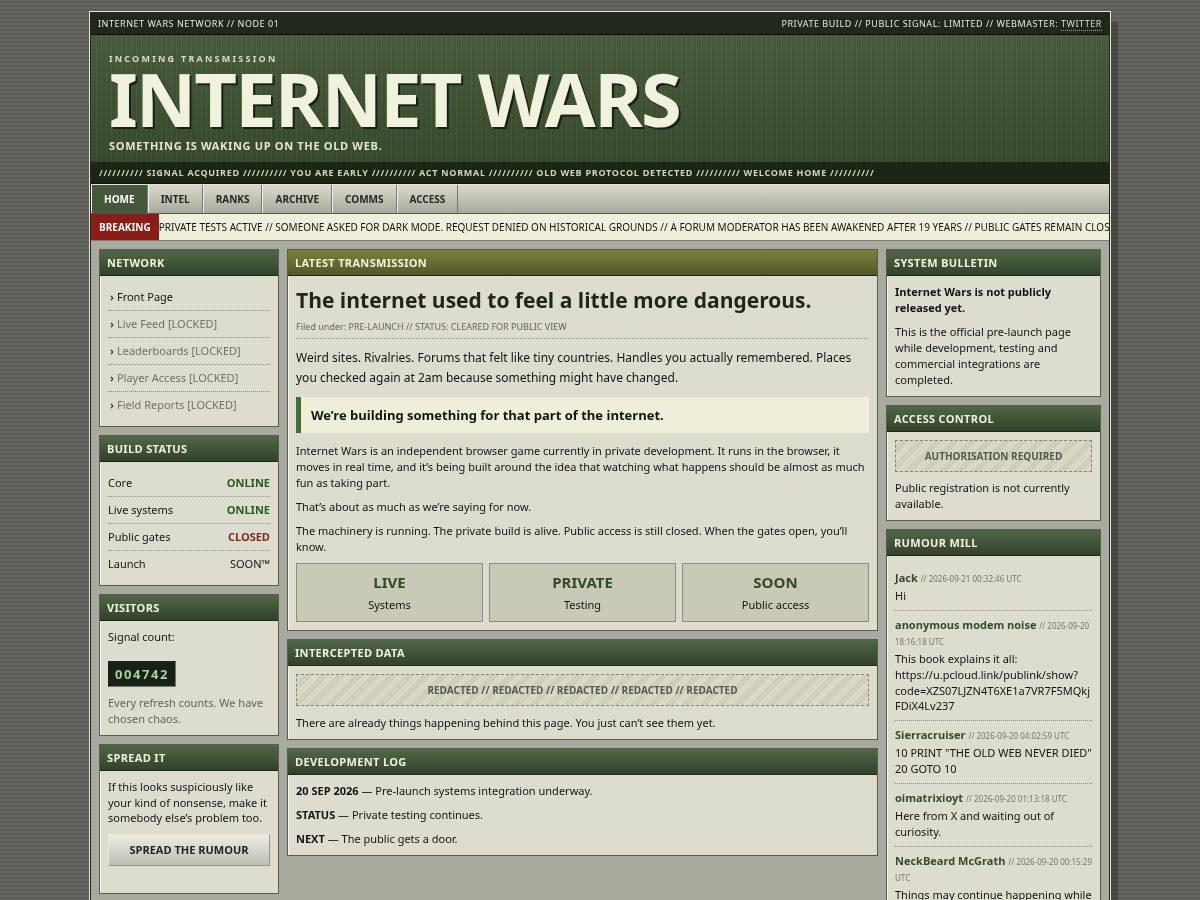
Task: Click the DEVELOPMENT LOG header
Action: [x=582, y=762]
